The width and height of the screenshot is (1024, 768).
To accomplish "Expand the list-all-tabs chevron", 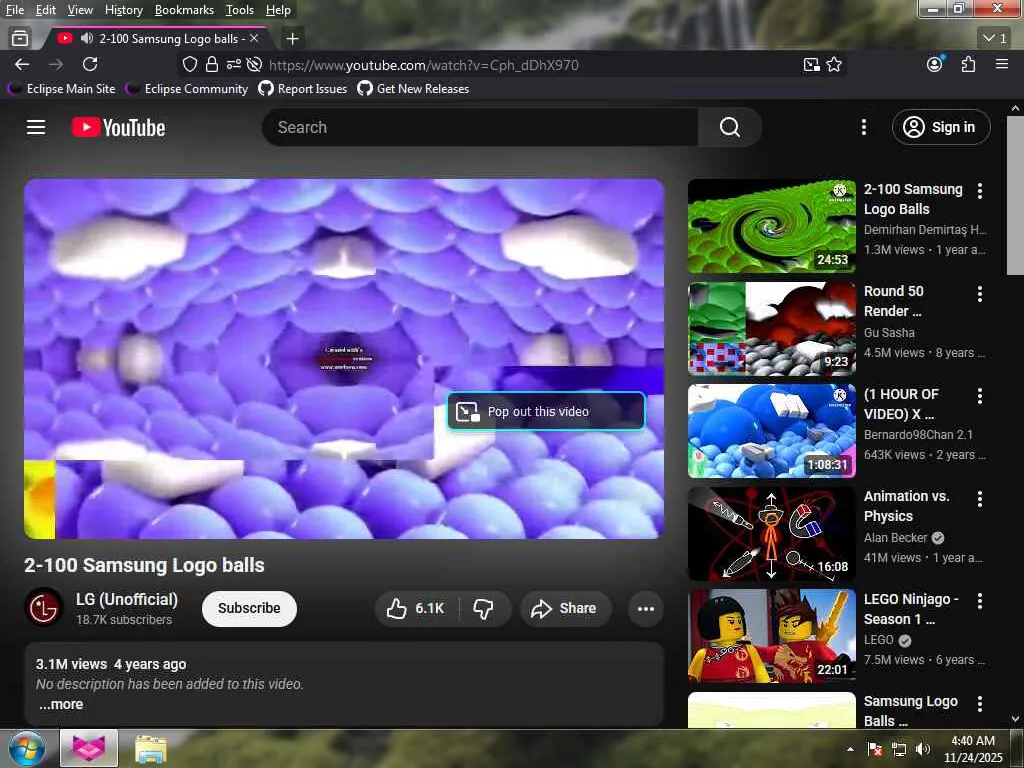I will click(x=995, y=39).
